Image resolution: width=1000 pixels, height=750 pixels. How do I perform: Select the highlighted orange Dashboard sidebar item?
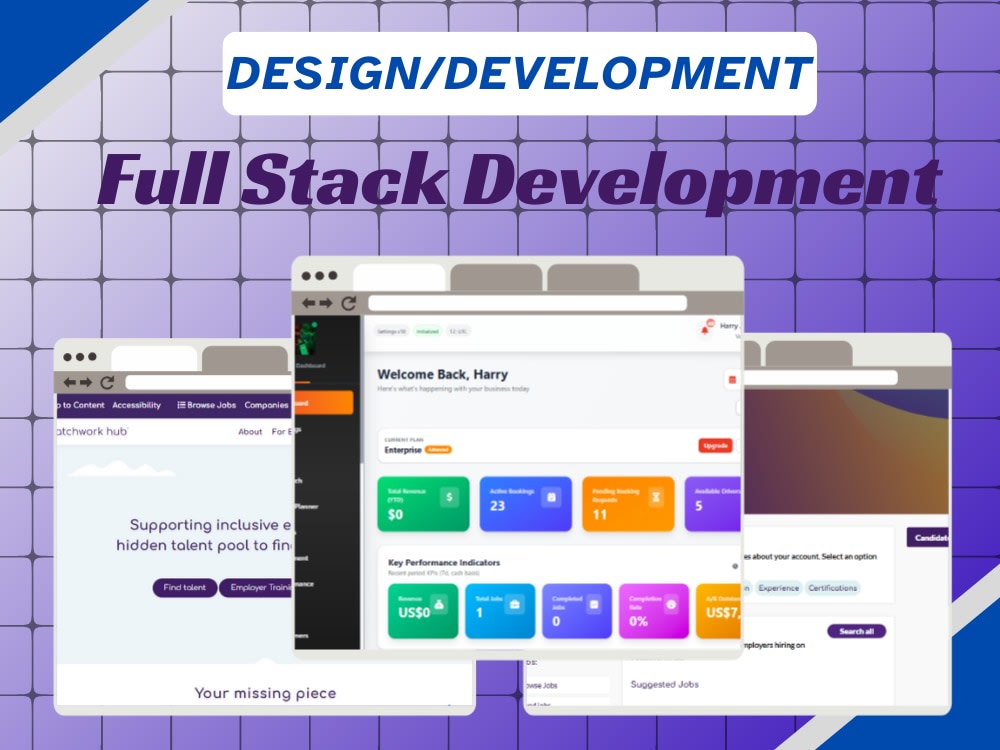(324, 403)
